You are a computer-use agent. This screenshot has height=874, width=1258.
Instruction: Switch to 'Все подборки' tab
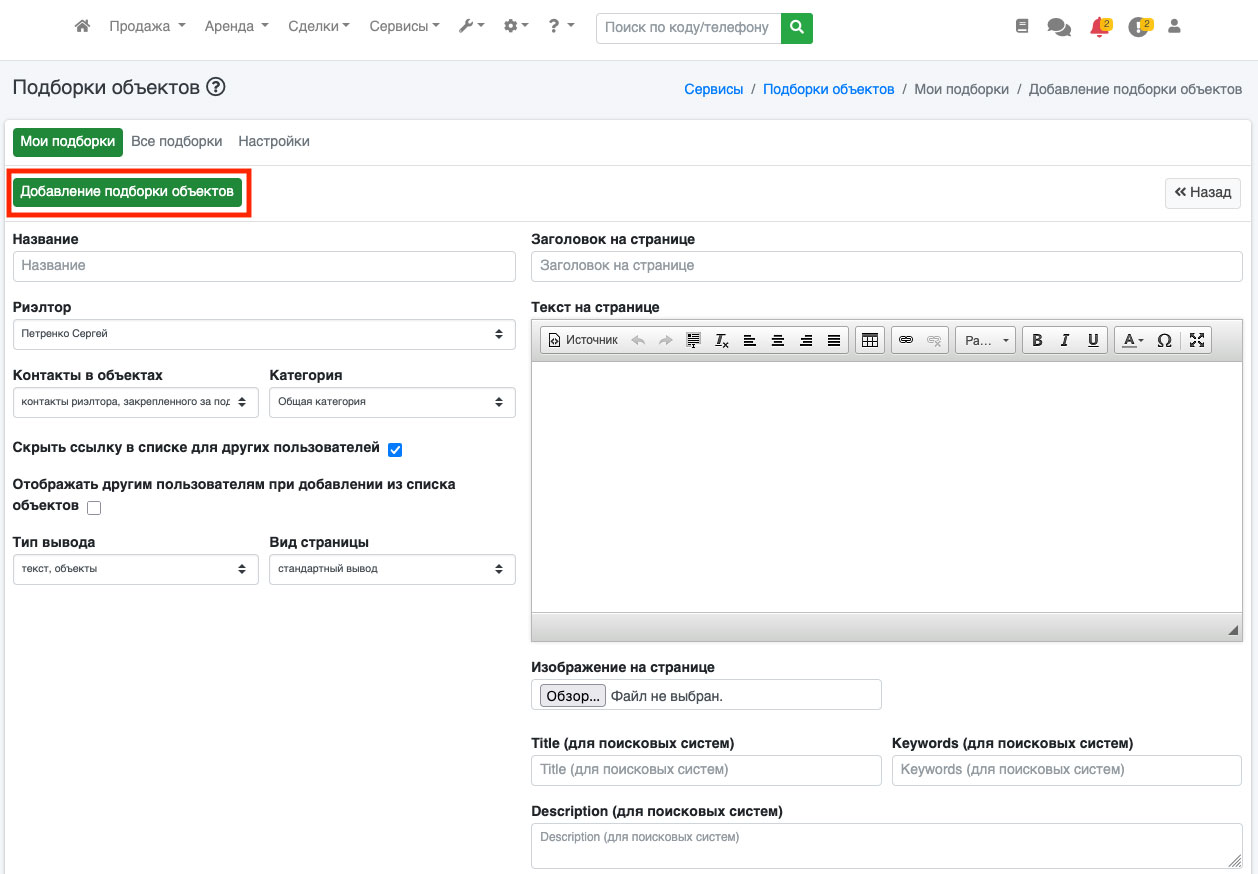177,142
